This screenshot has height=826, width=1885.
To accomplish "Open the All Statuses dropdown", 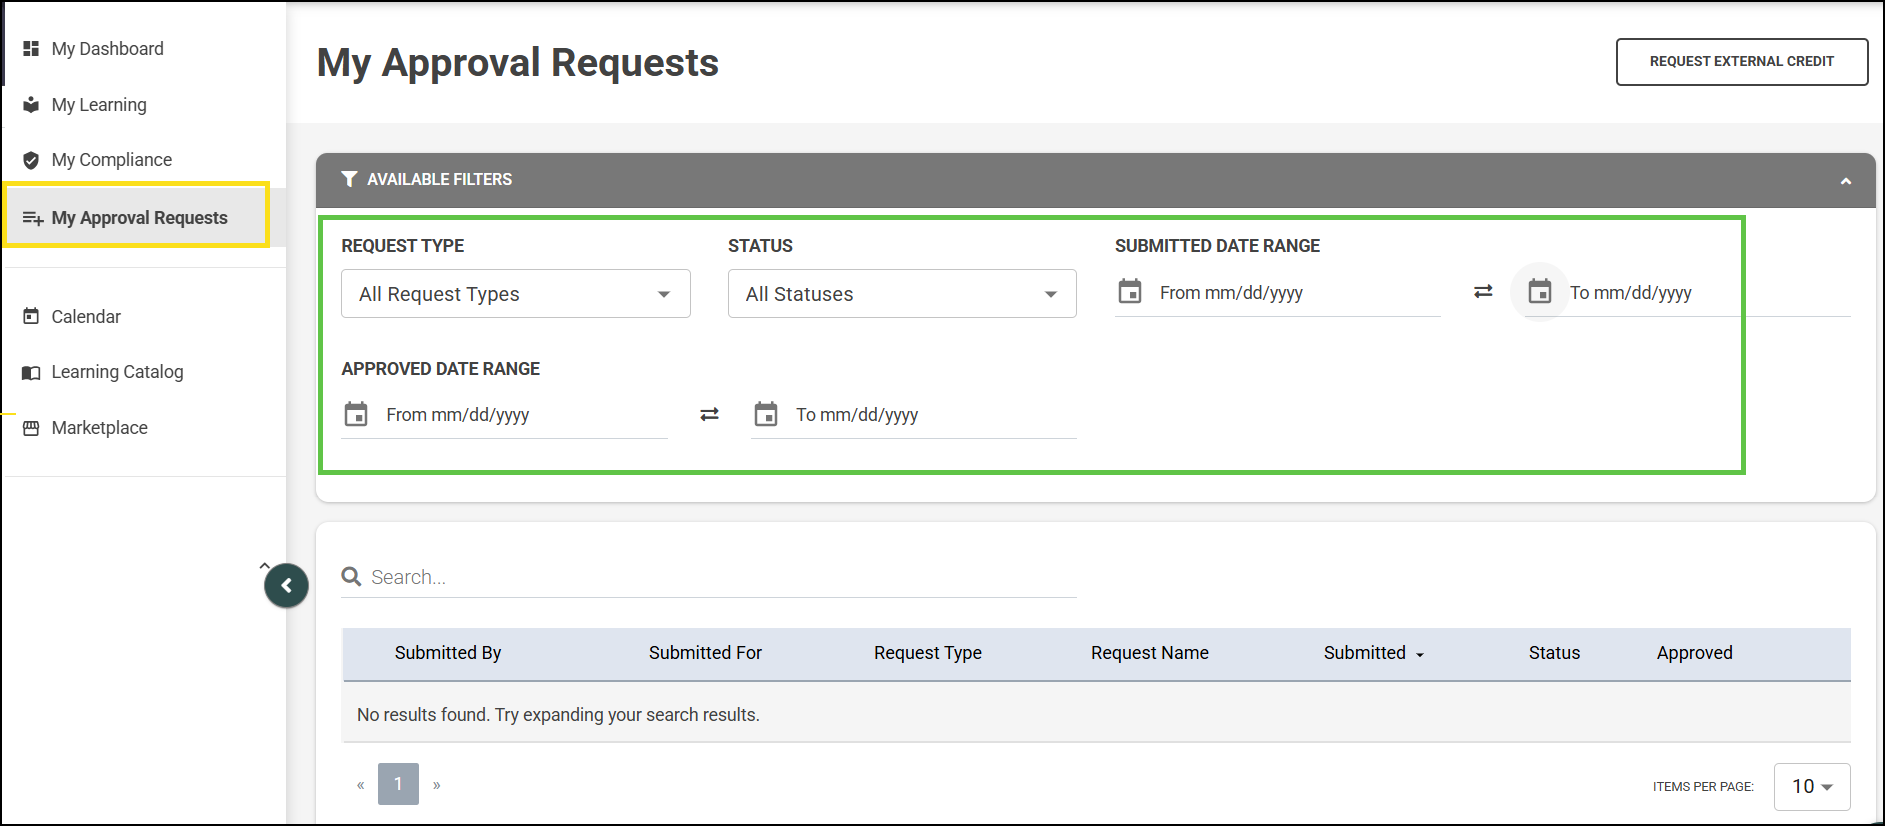I will pos(901,294).
